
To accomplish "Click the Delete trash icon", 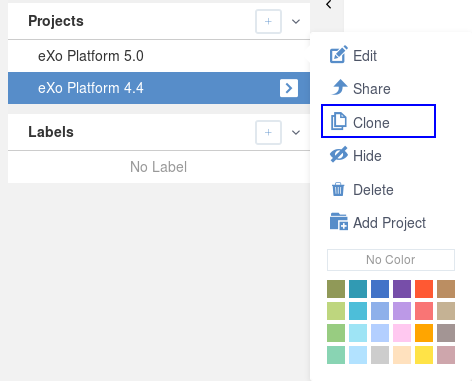I will coord(338,189).
